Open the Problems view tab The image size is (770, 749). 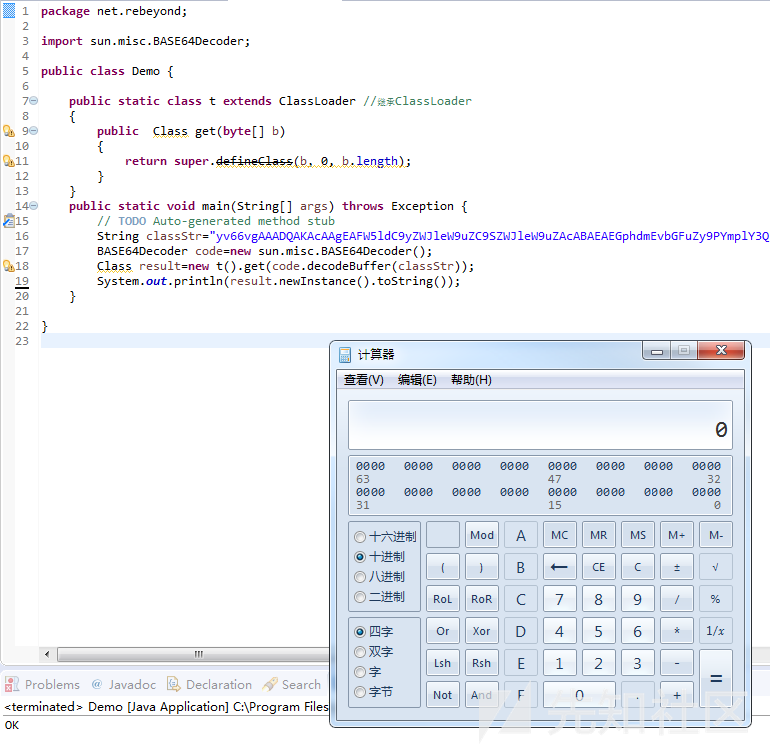point(42,685)
